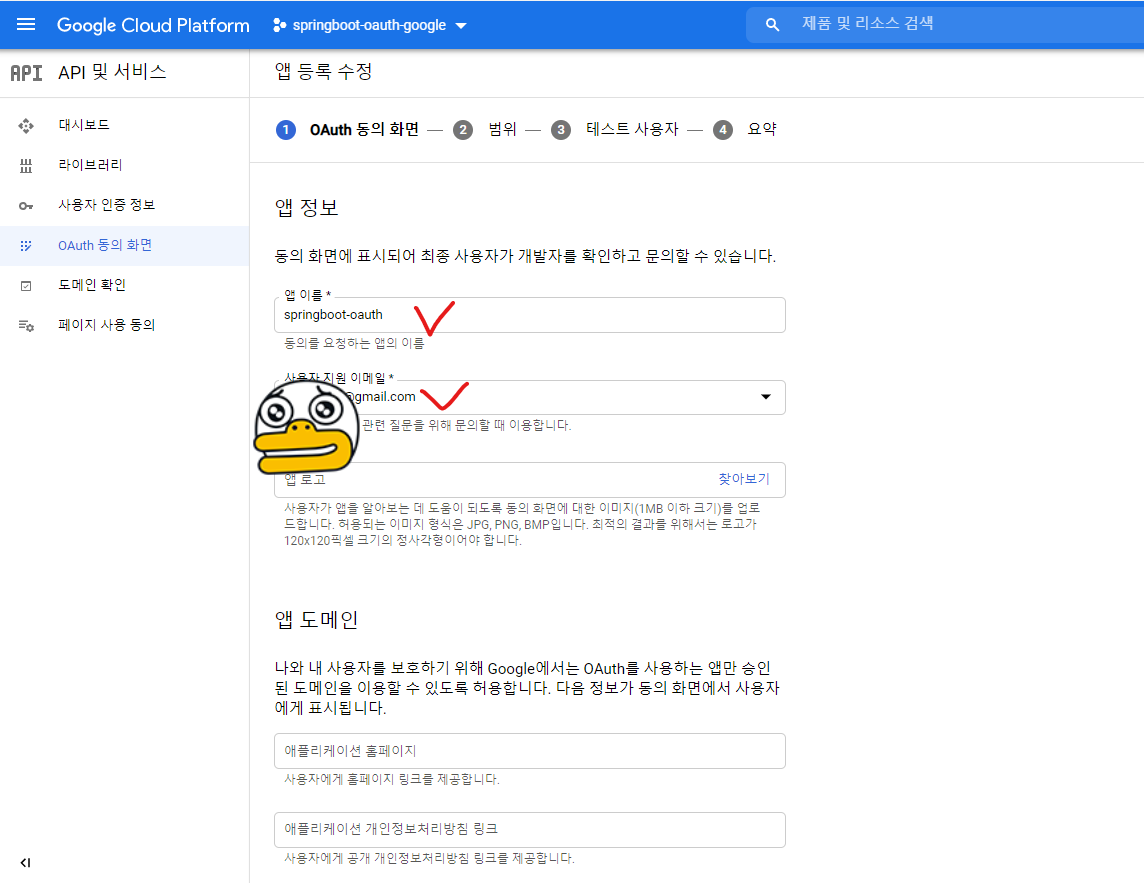Click step 1 circle icon
The height and width of the screenshot is (883, 1144).
[285, 130]
